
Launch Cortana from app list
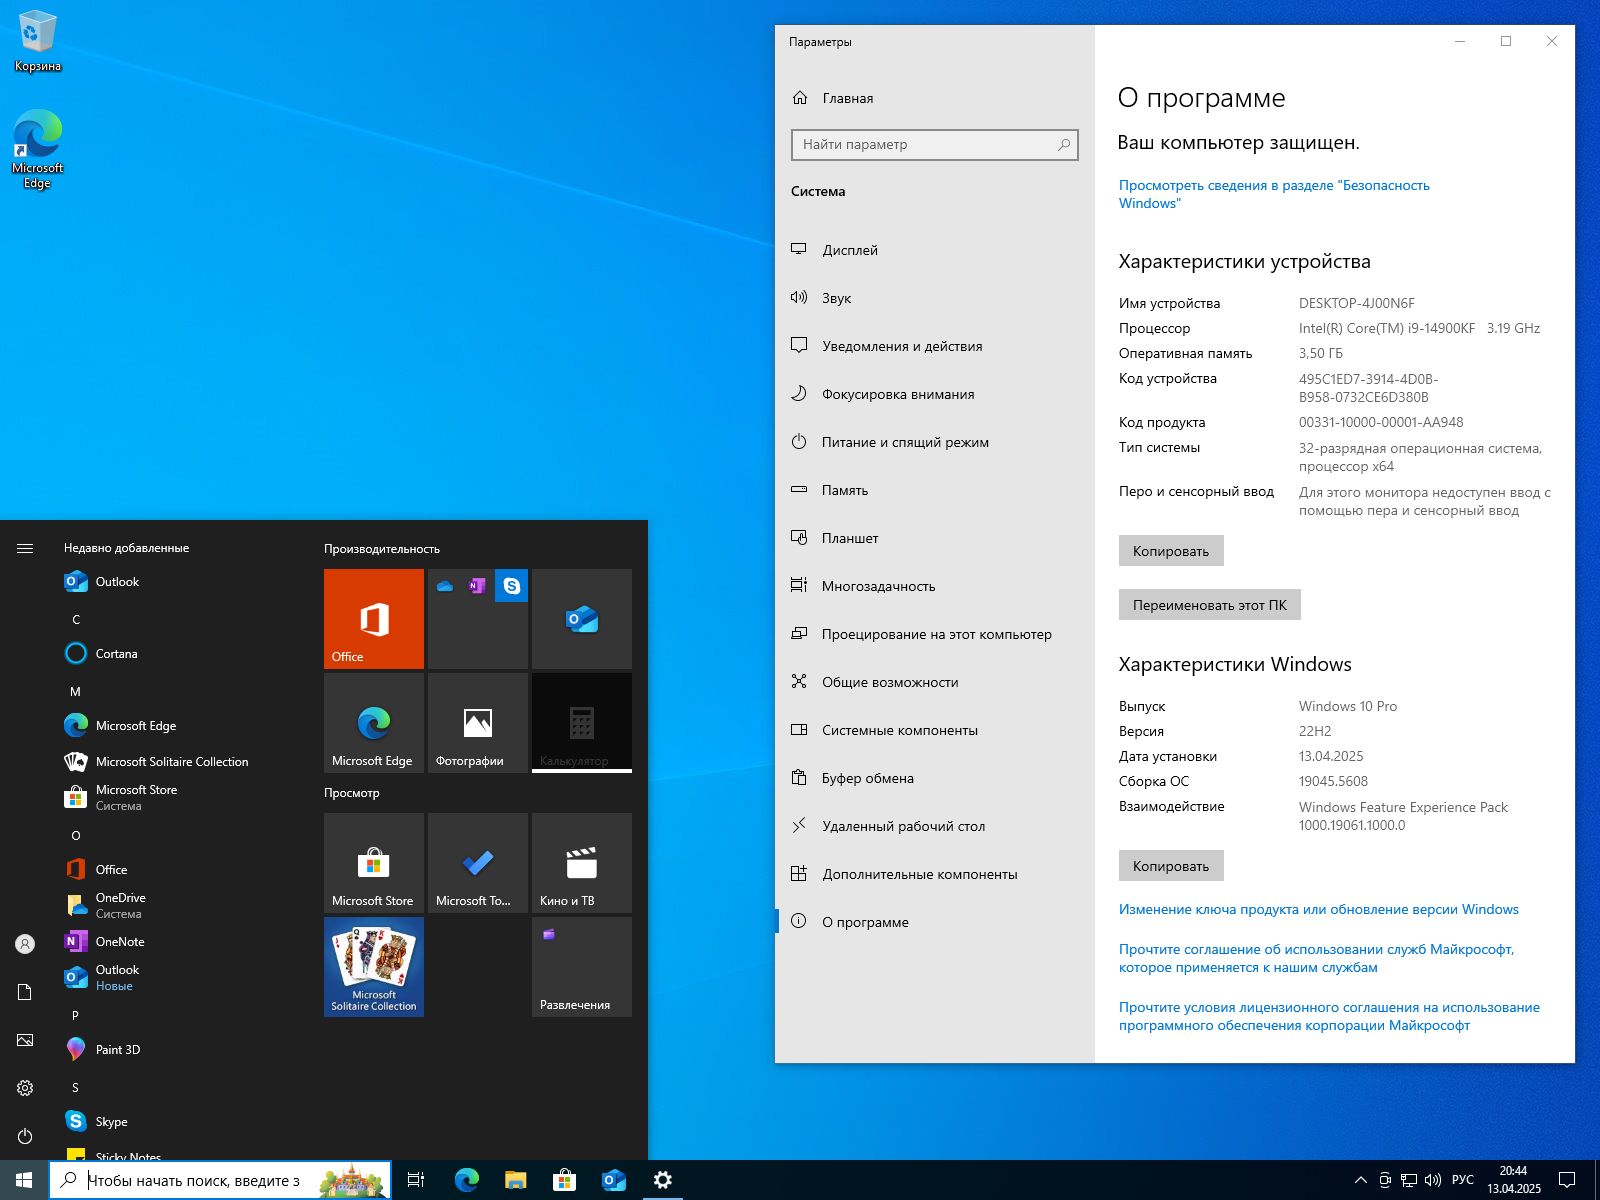pos(180,654)
